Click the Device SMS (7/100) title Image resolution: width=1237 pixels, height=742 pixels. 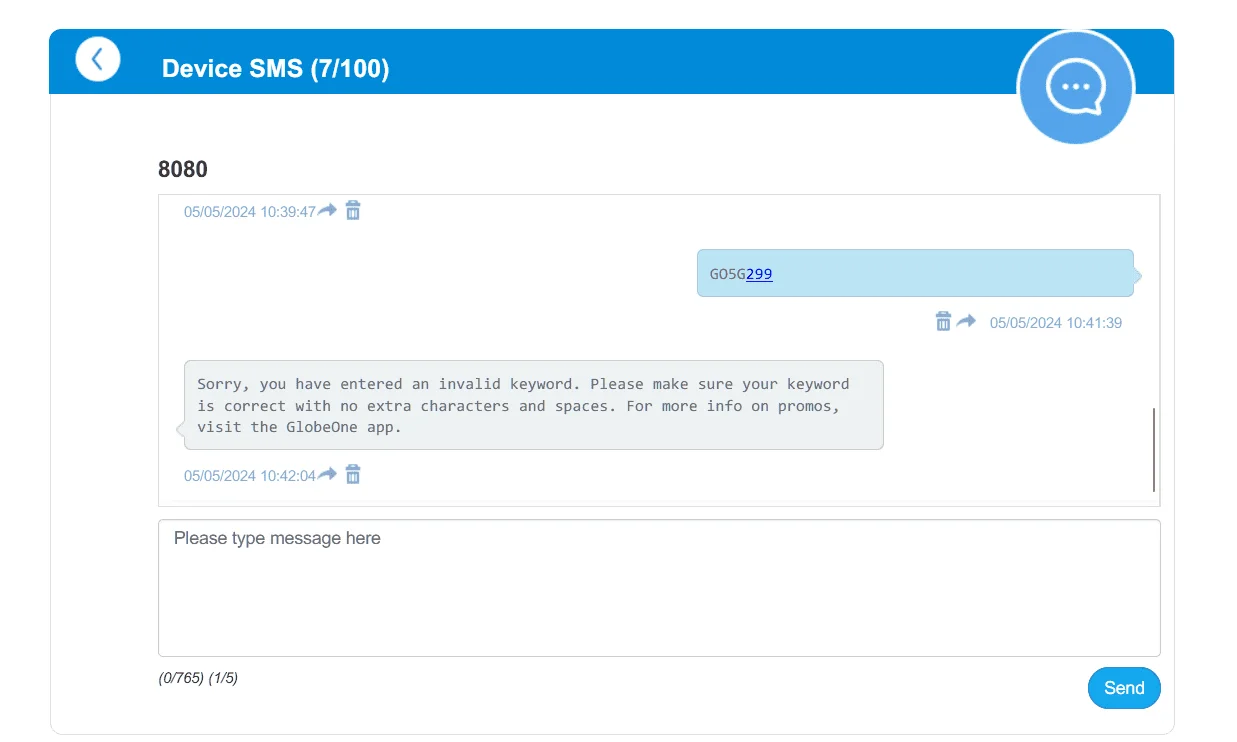click(x=276, y=69)
